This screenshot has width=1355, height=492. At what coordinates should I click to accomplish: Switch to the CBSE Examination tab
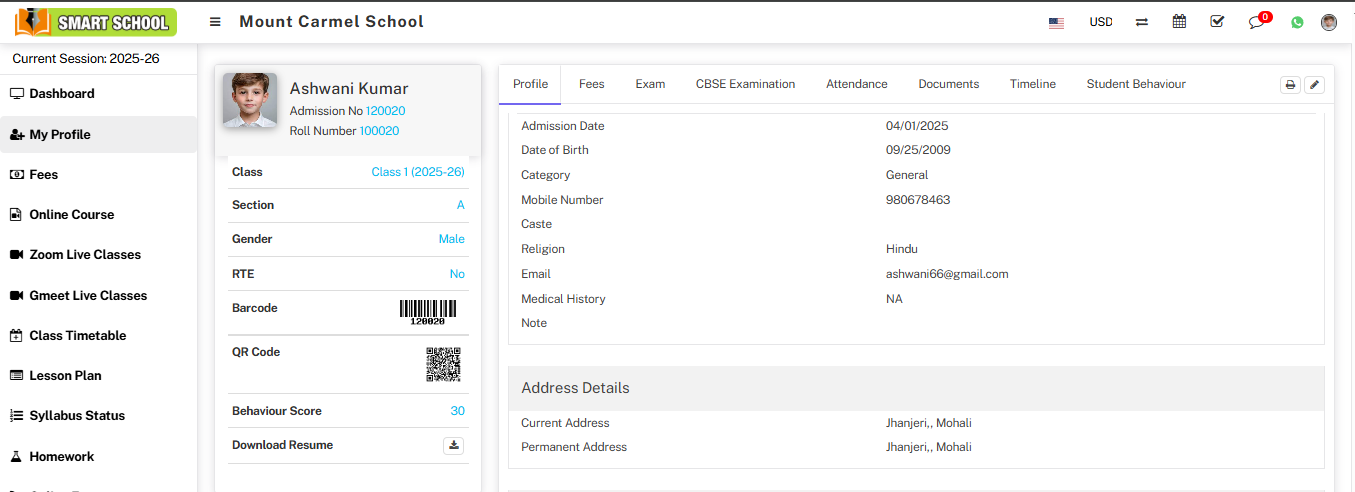(x=745, y=84)
